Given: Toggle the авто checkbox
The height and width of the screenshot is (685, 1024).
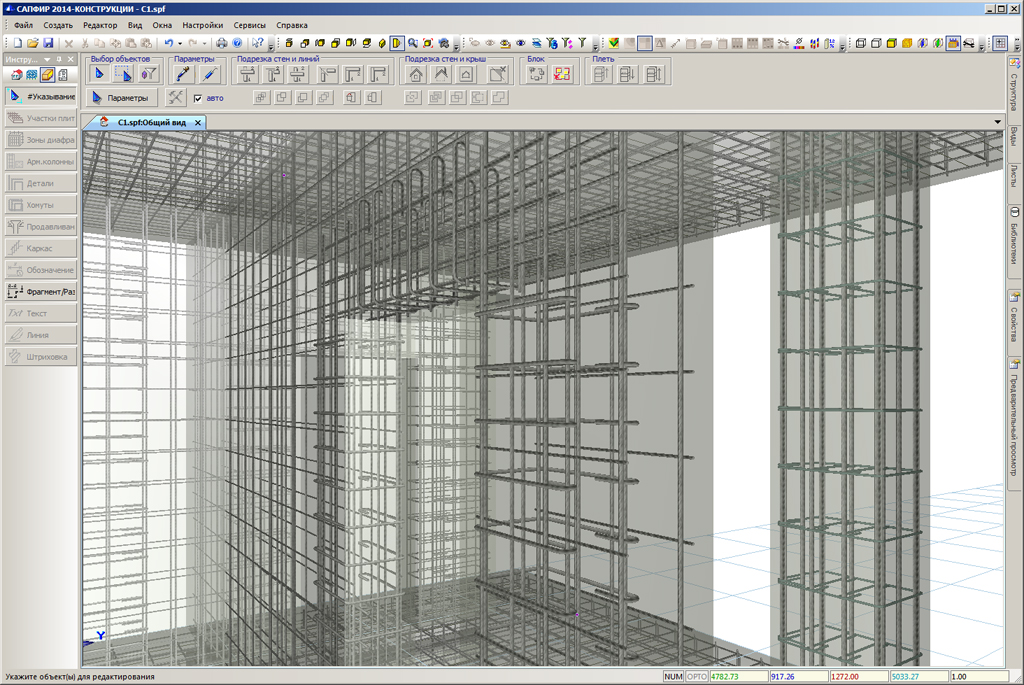Looking at the screenshot, I should click(198, 98).
